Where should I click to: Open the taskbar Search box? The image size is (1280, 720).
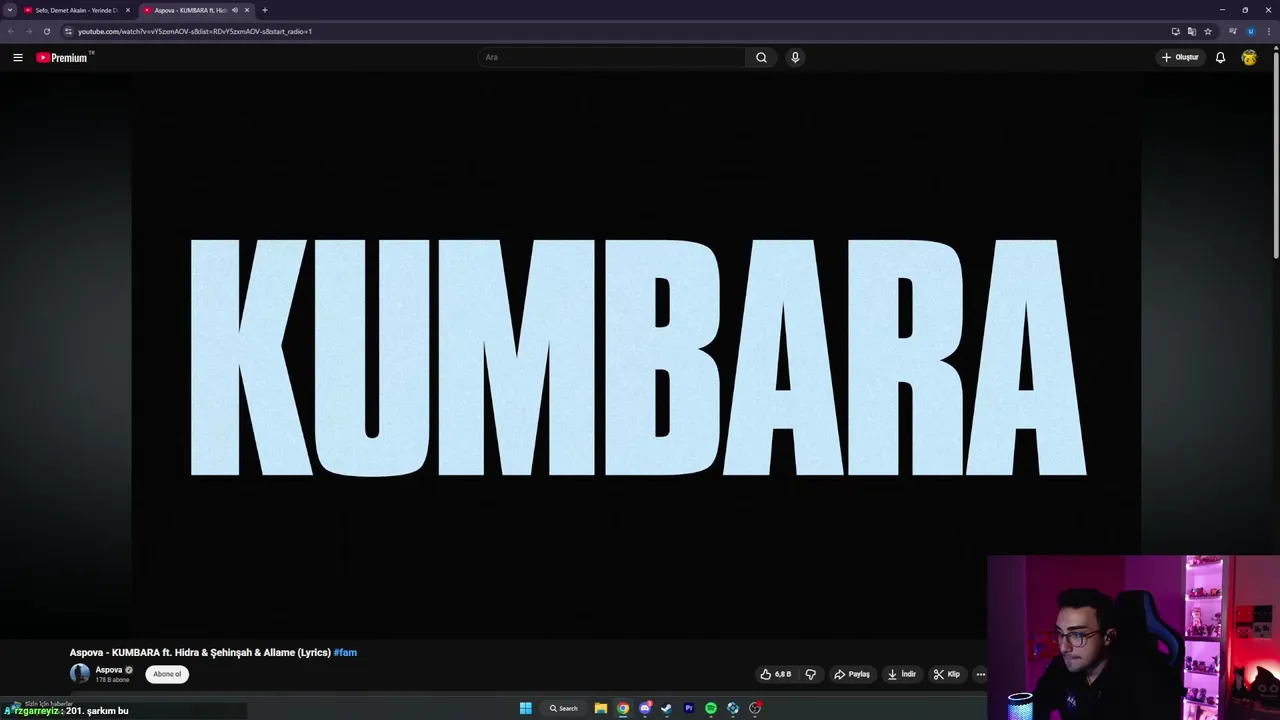click(x=563, y=708)
